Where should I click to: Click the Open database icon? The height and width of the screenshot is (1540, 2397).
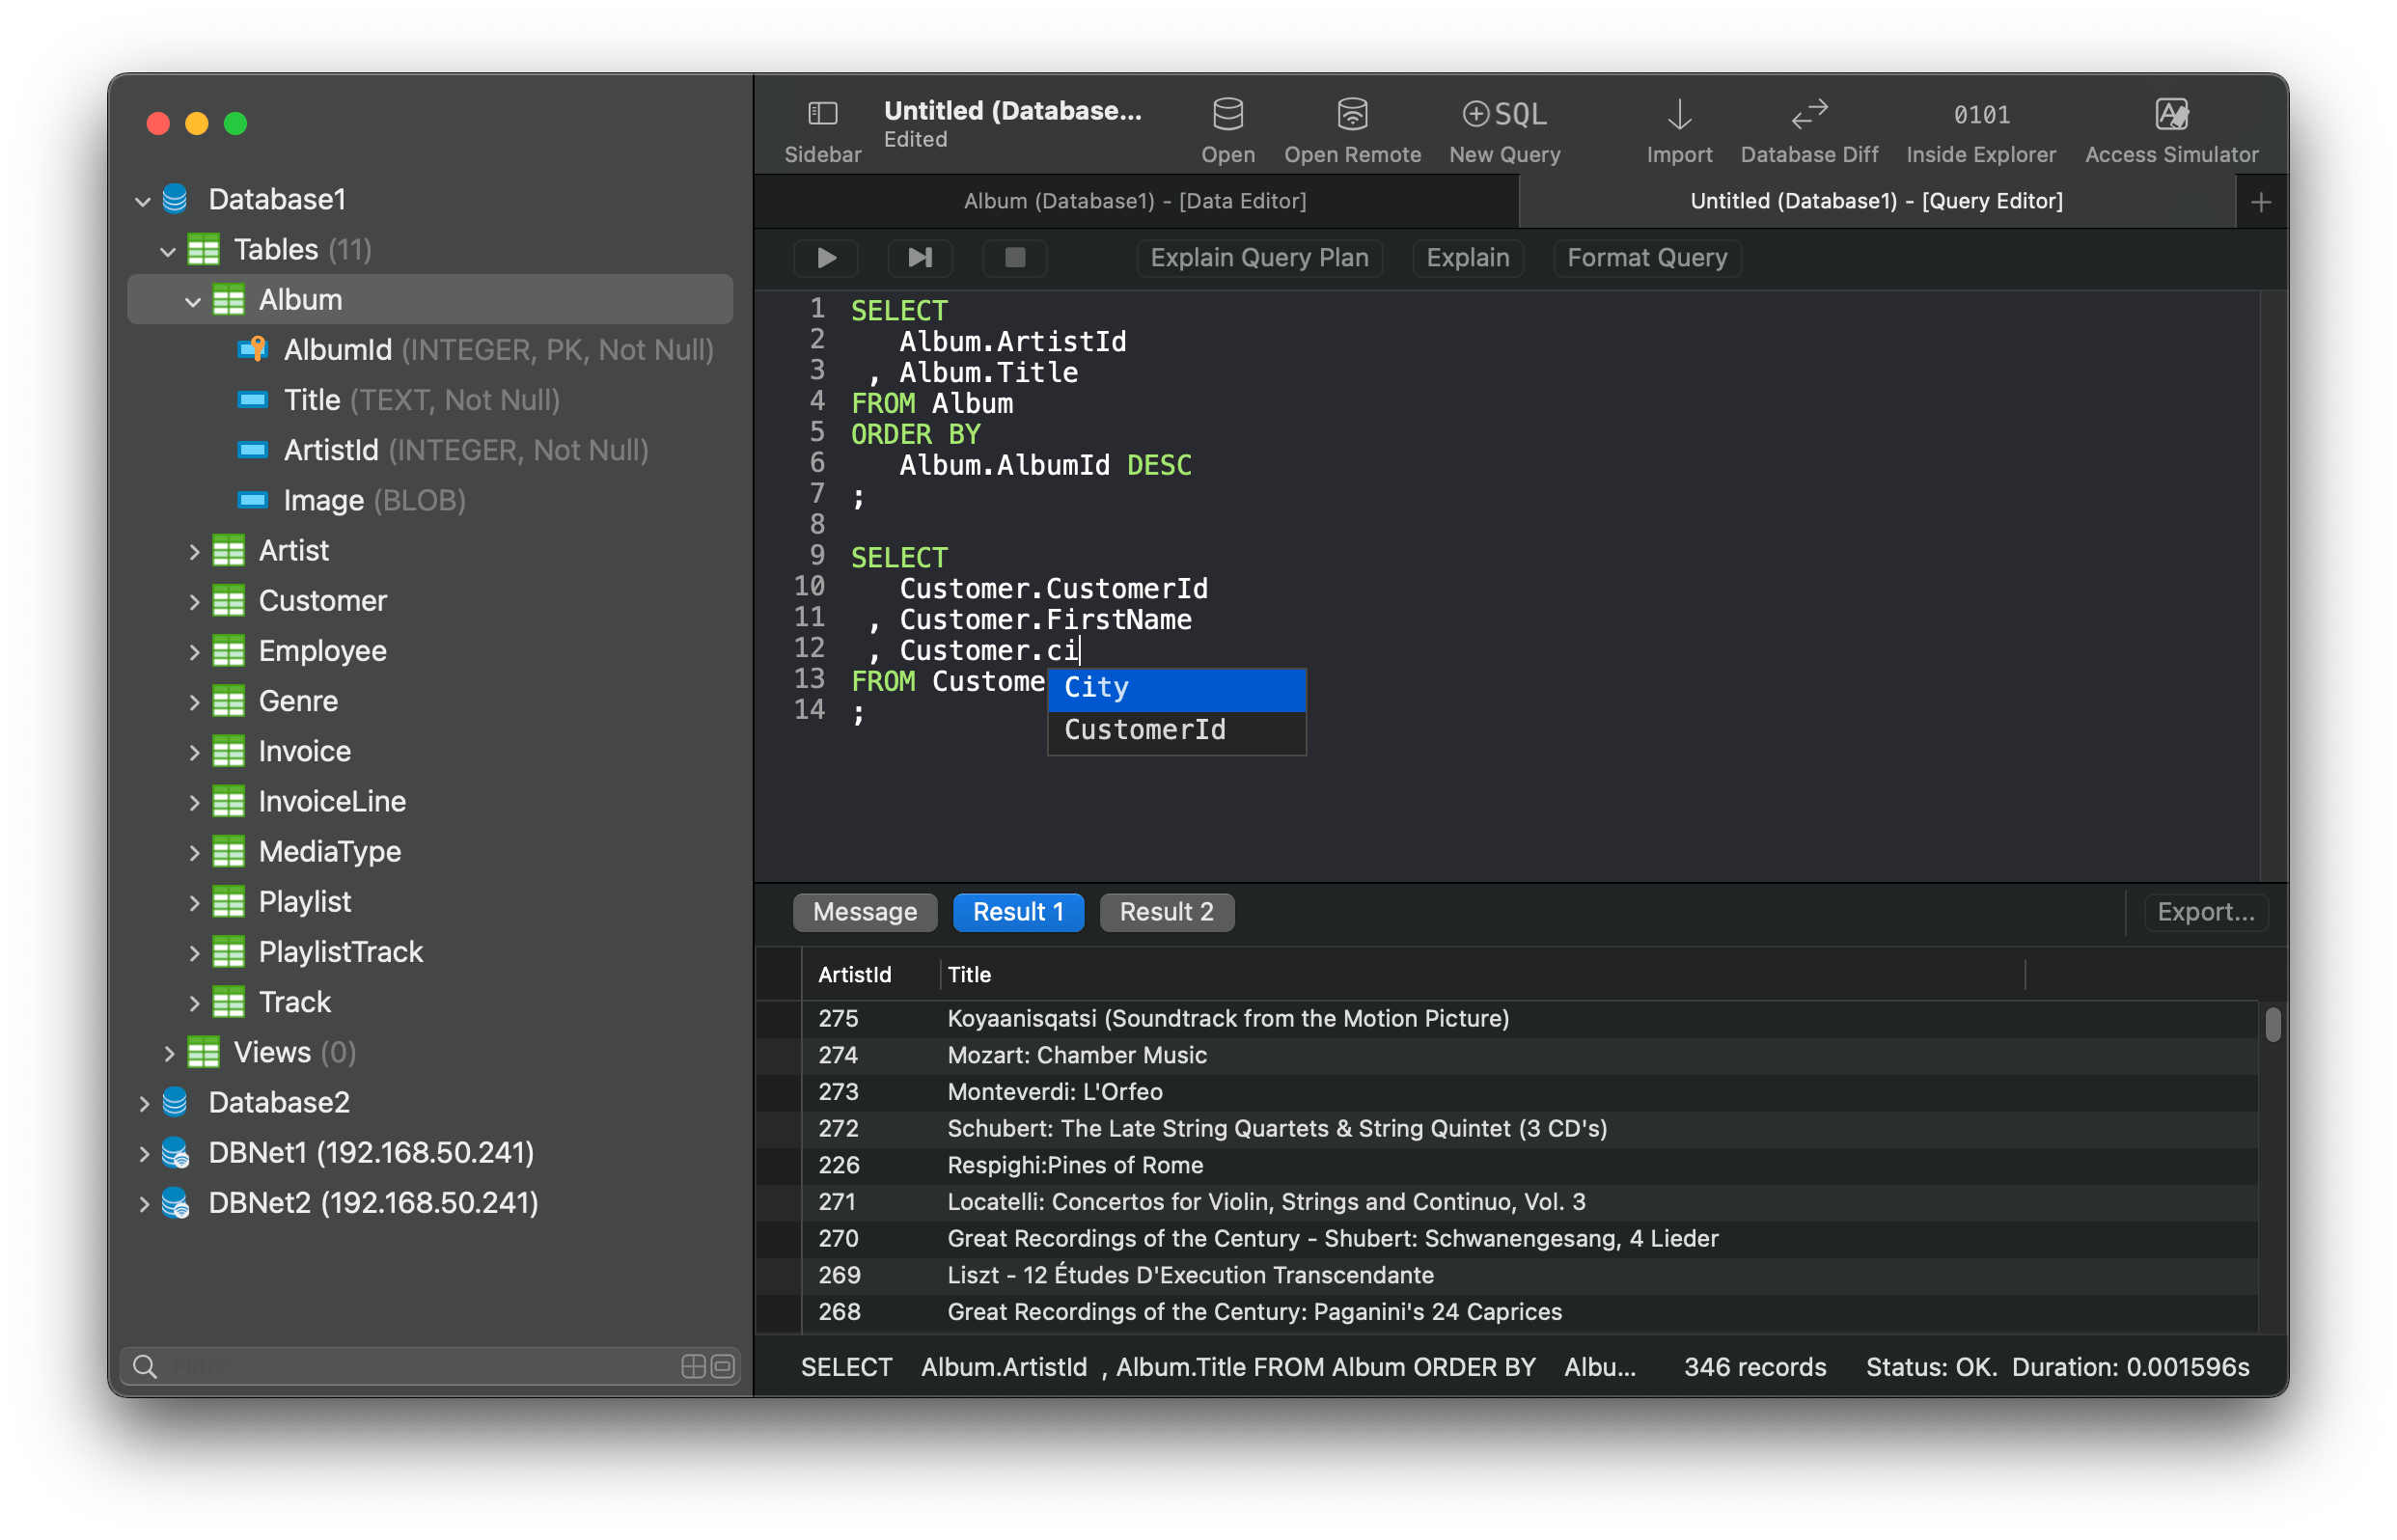click(1227, 114)
